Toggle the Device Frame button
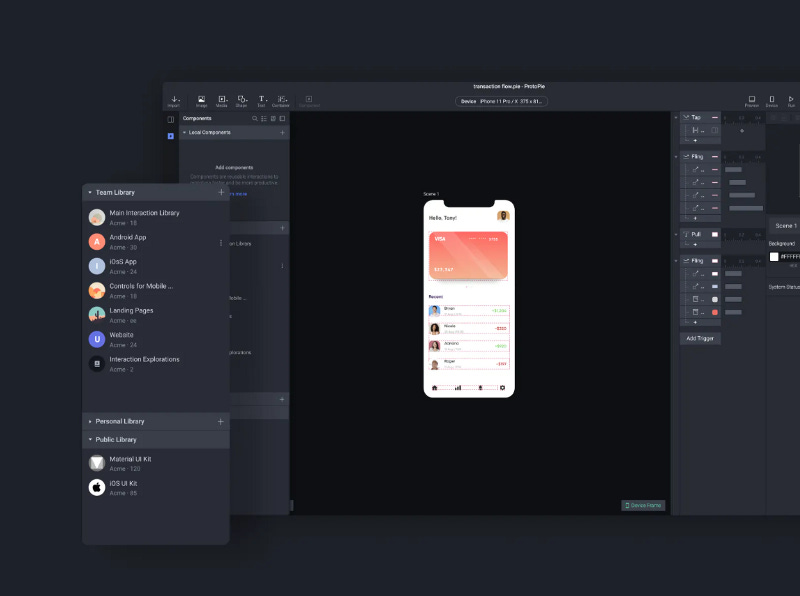Screen dimensions: 800x596 pyautogui.click(x=643, y=505)
